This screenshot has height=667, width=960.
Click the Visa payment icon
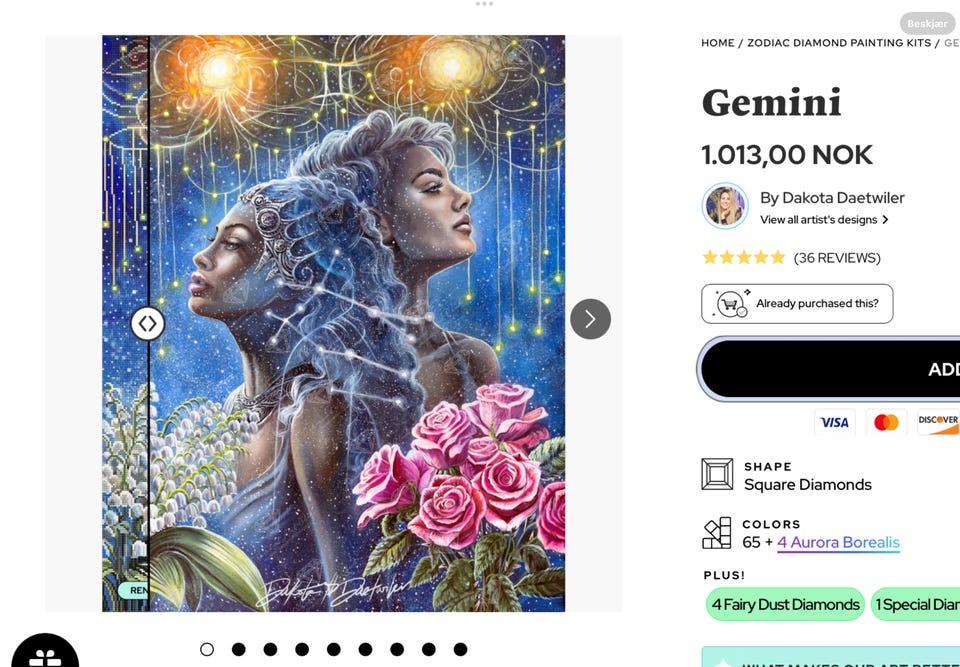point(834,422)
